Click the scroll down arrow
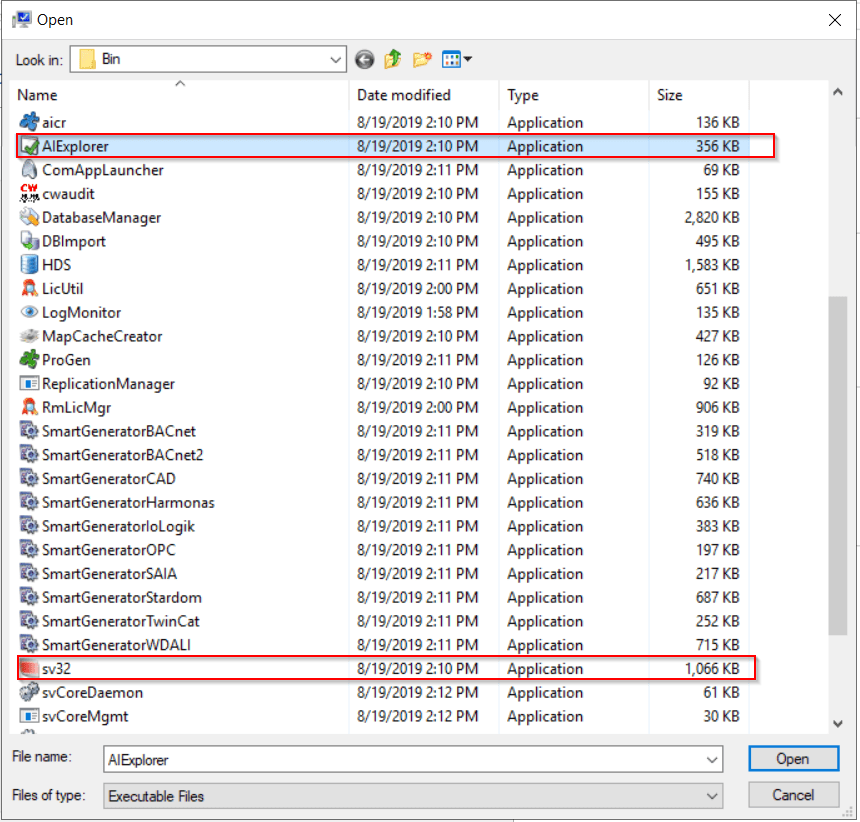 [x=838, y=723]
